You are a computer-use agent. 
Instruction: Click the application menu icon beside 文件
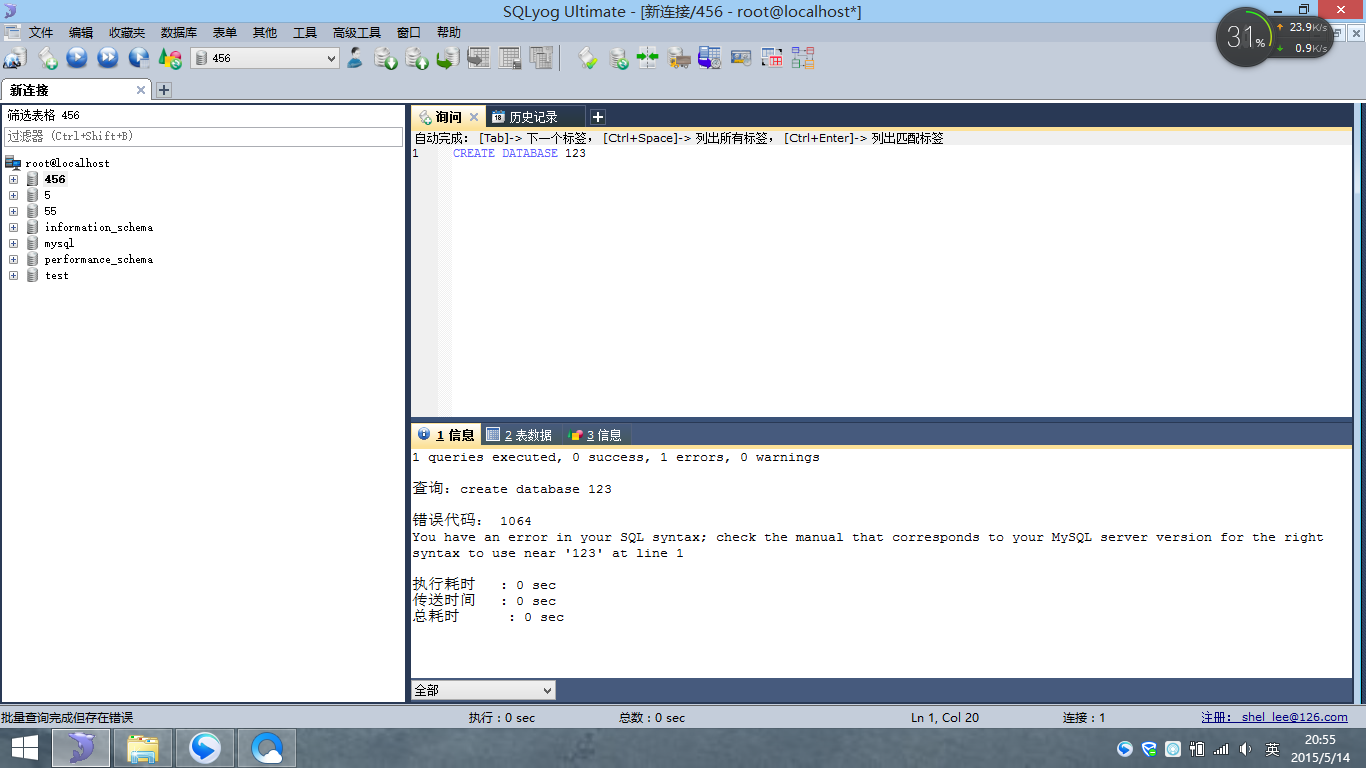tap(11, 33)
